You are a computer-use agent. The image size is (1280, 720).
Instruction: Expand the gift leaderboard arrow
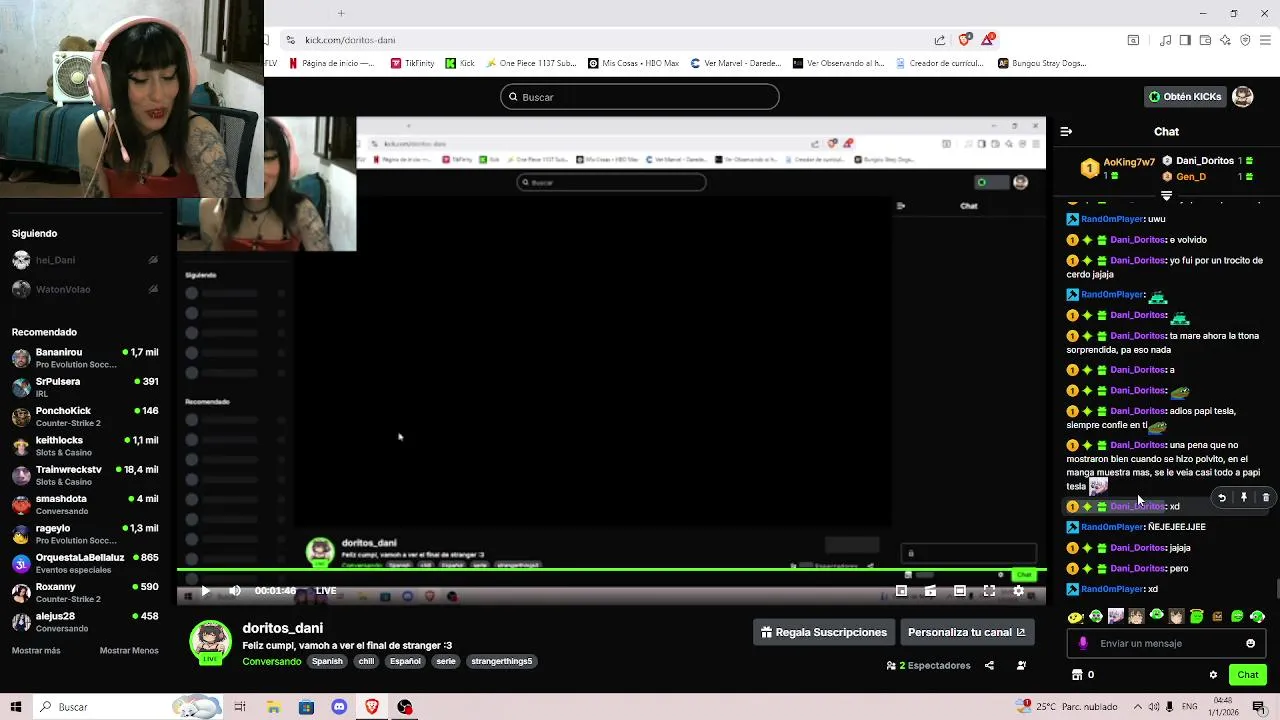[1166, 194]
